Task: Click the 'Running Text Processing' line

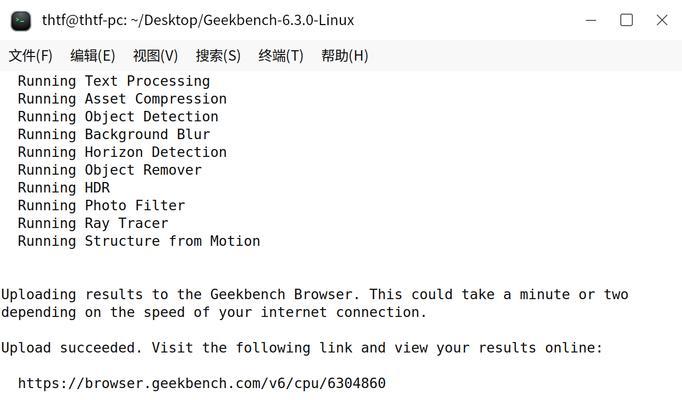Action: point(114,81)
